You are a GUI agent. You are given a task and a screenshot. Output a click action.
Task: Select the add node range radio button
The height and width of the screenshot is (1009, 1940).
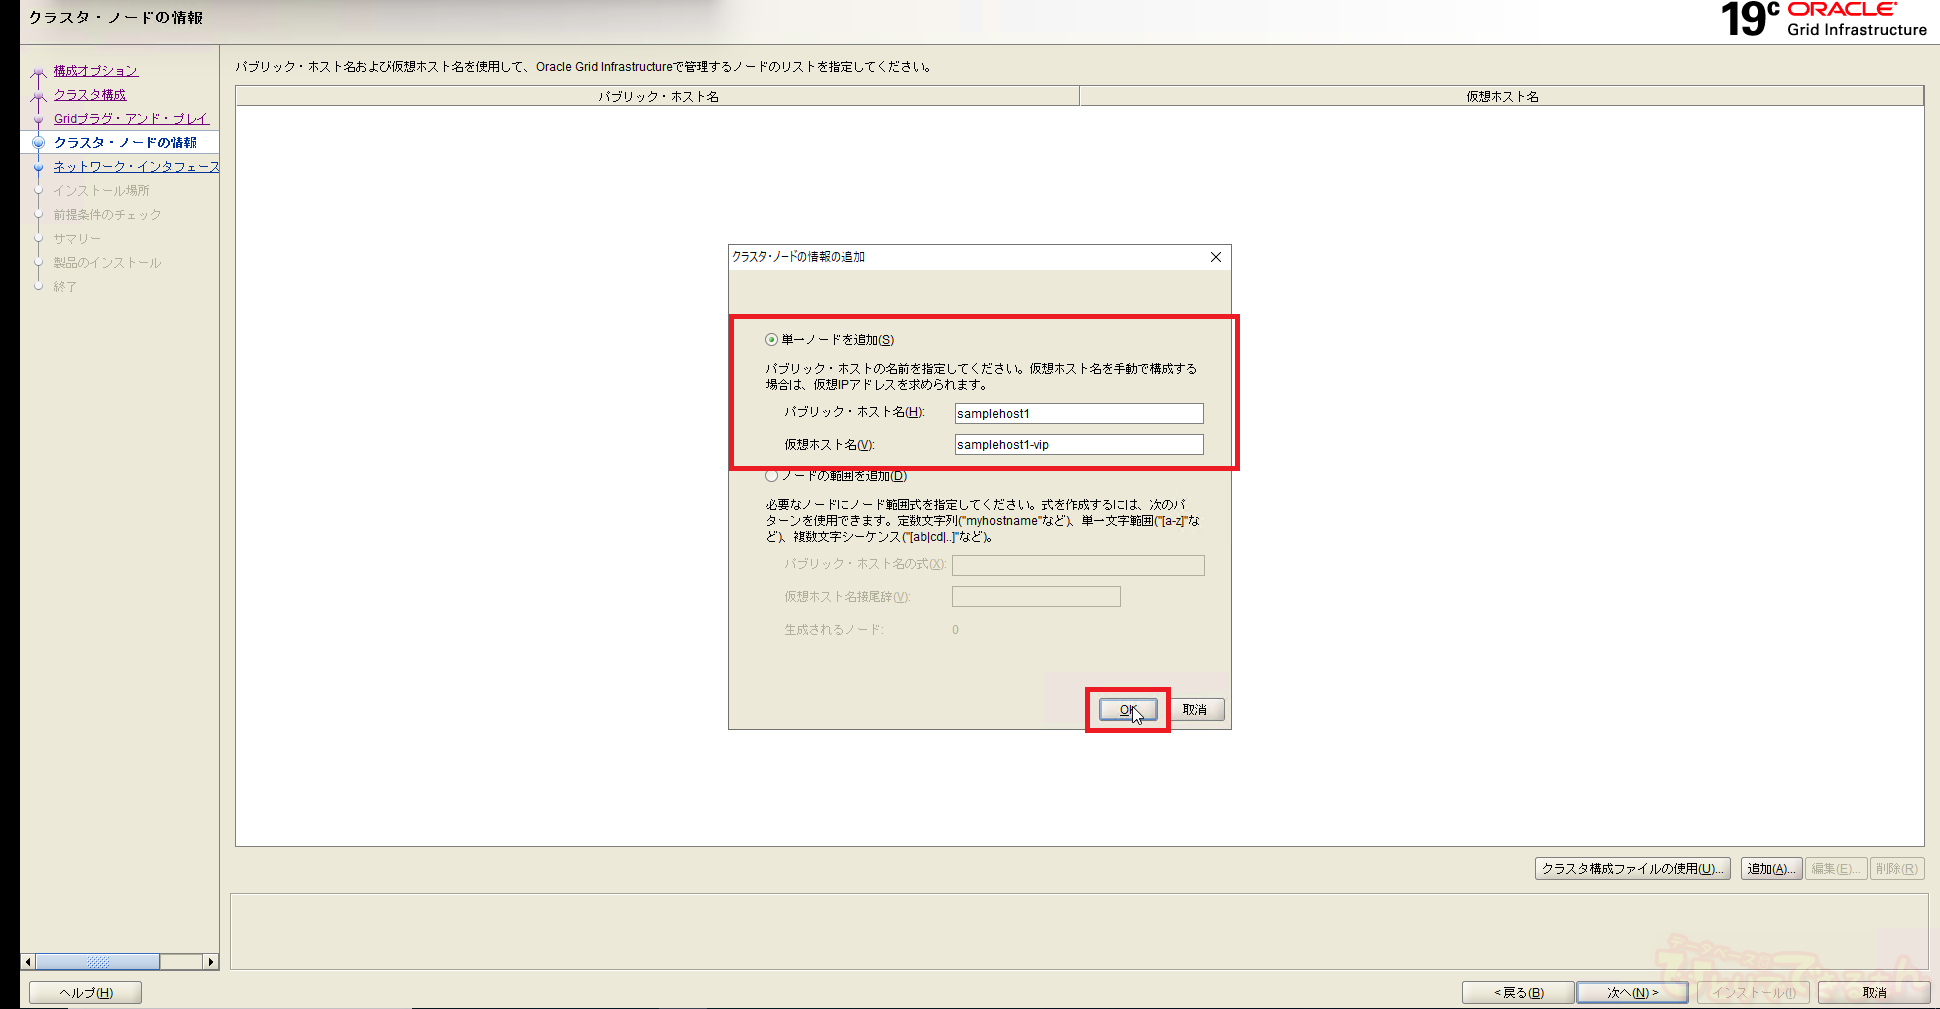click(771, 477)
